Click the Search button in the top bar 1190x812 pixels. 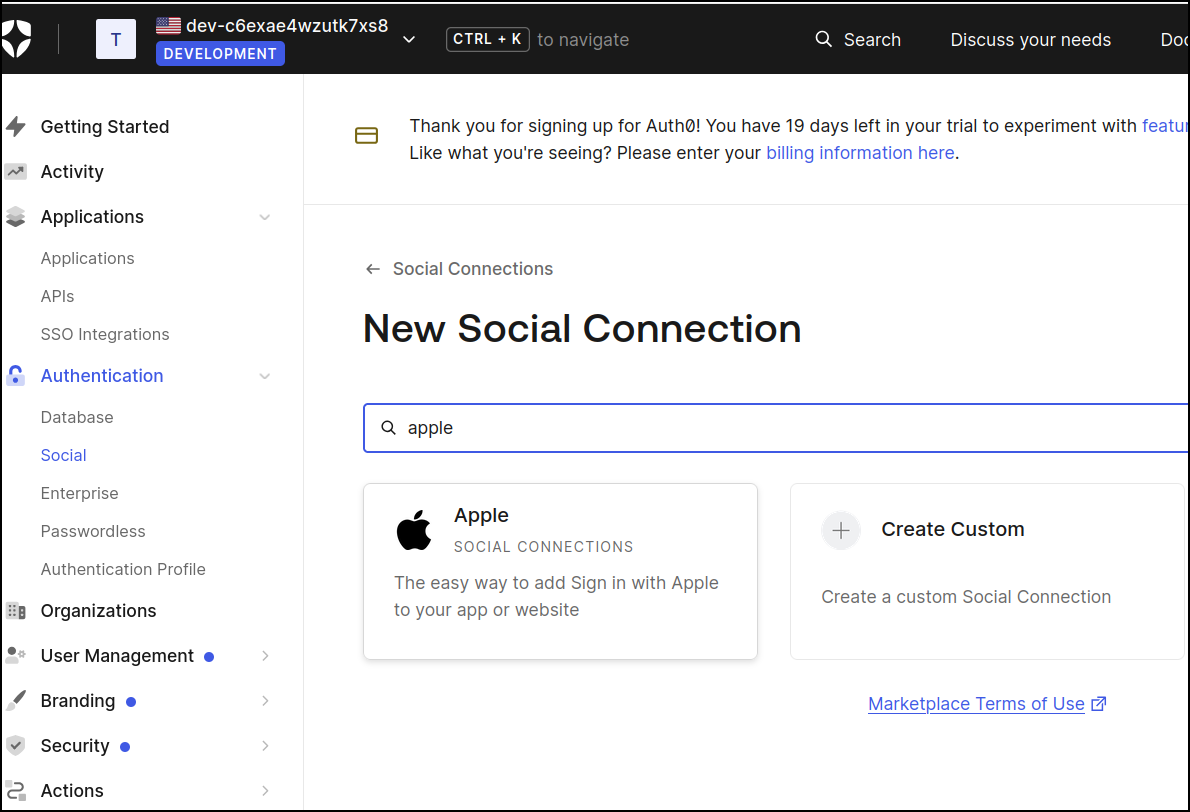pyautogui.click(x=858, y=39)
